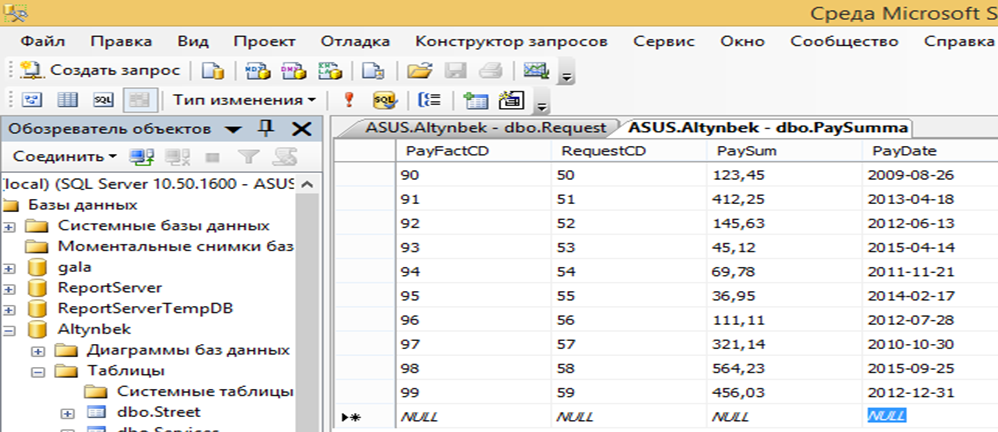Create an Analysis Services MDX query
This screenshot has width=998, height=432.
258,71
